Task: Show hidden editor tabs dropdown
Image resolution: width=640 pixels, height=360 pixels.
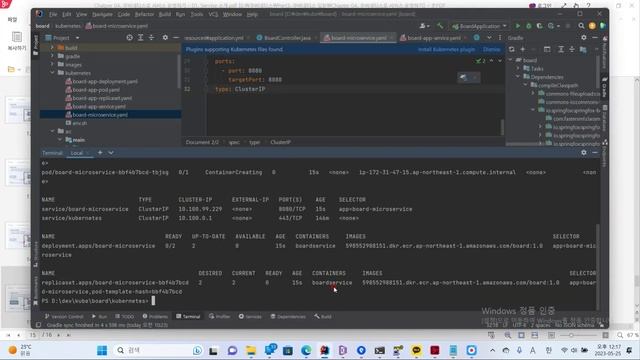Action: [x=489, y=38]
